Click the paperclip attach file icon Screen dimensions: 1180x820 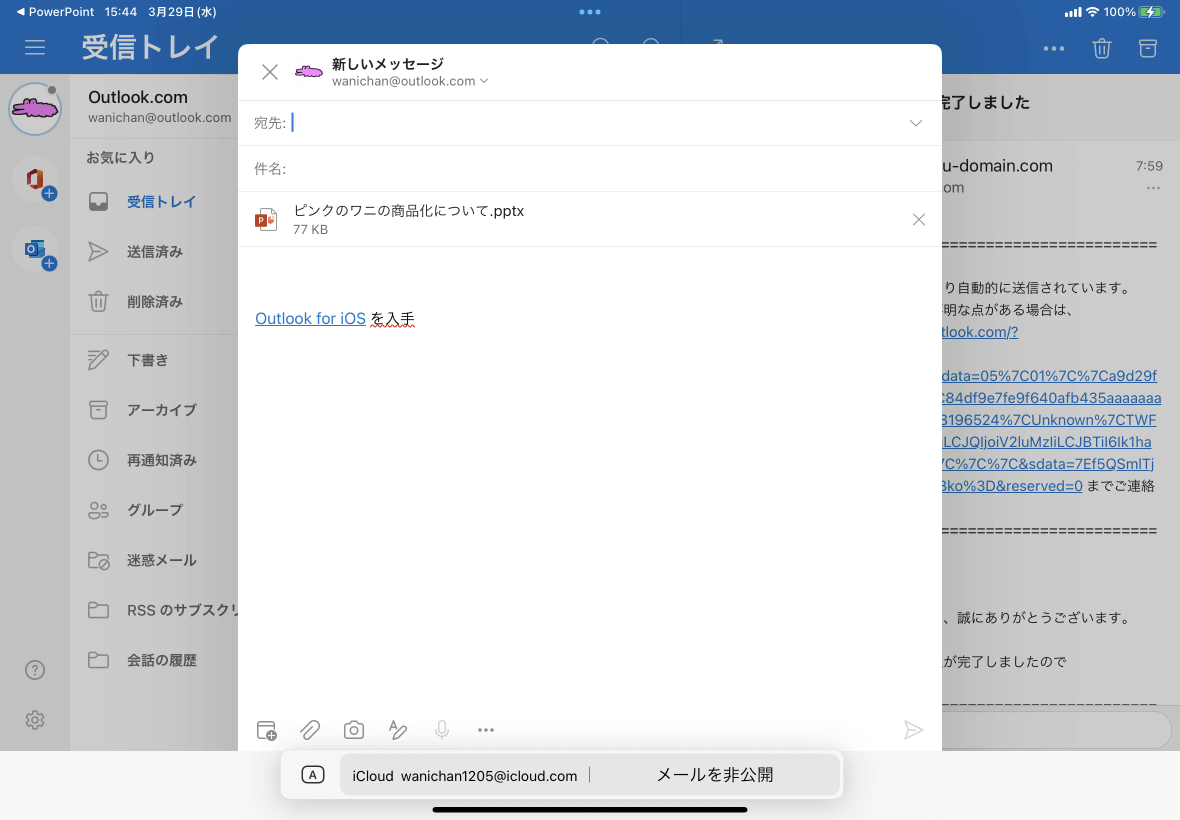(x=310, y=730)
